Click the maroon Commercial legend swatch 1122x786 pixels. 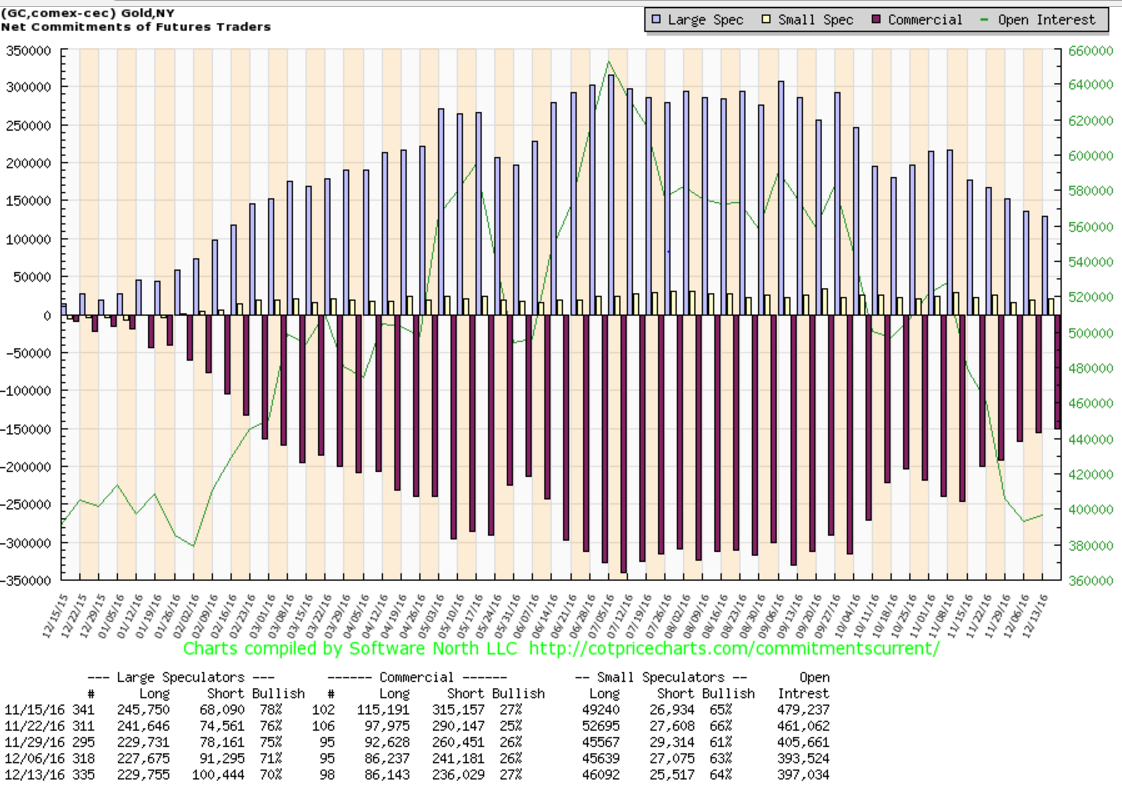pyautogui.click(x=876, y=20)
